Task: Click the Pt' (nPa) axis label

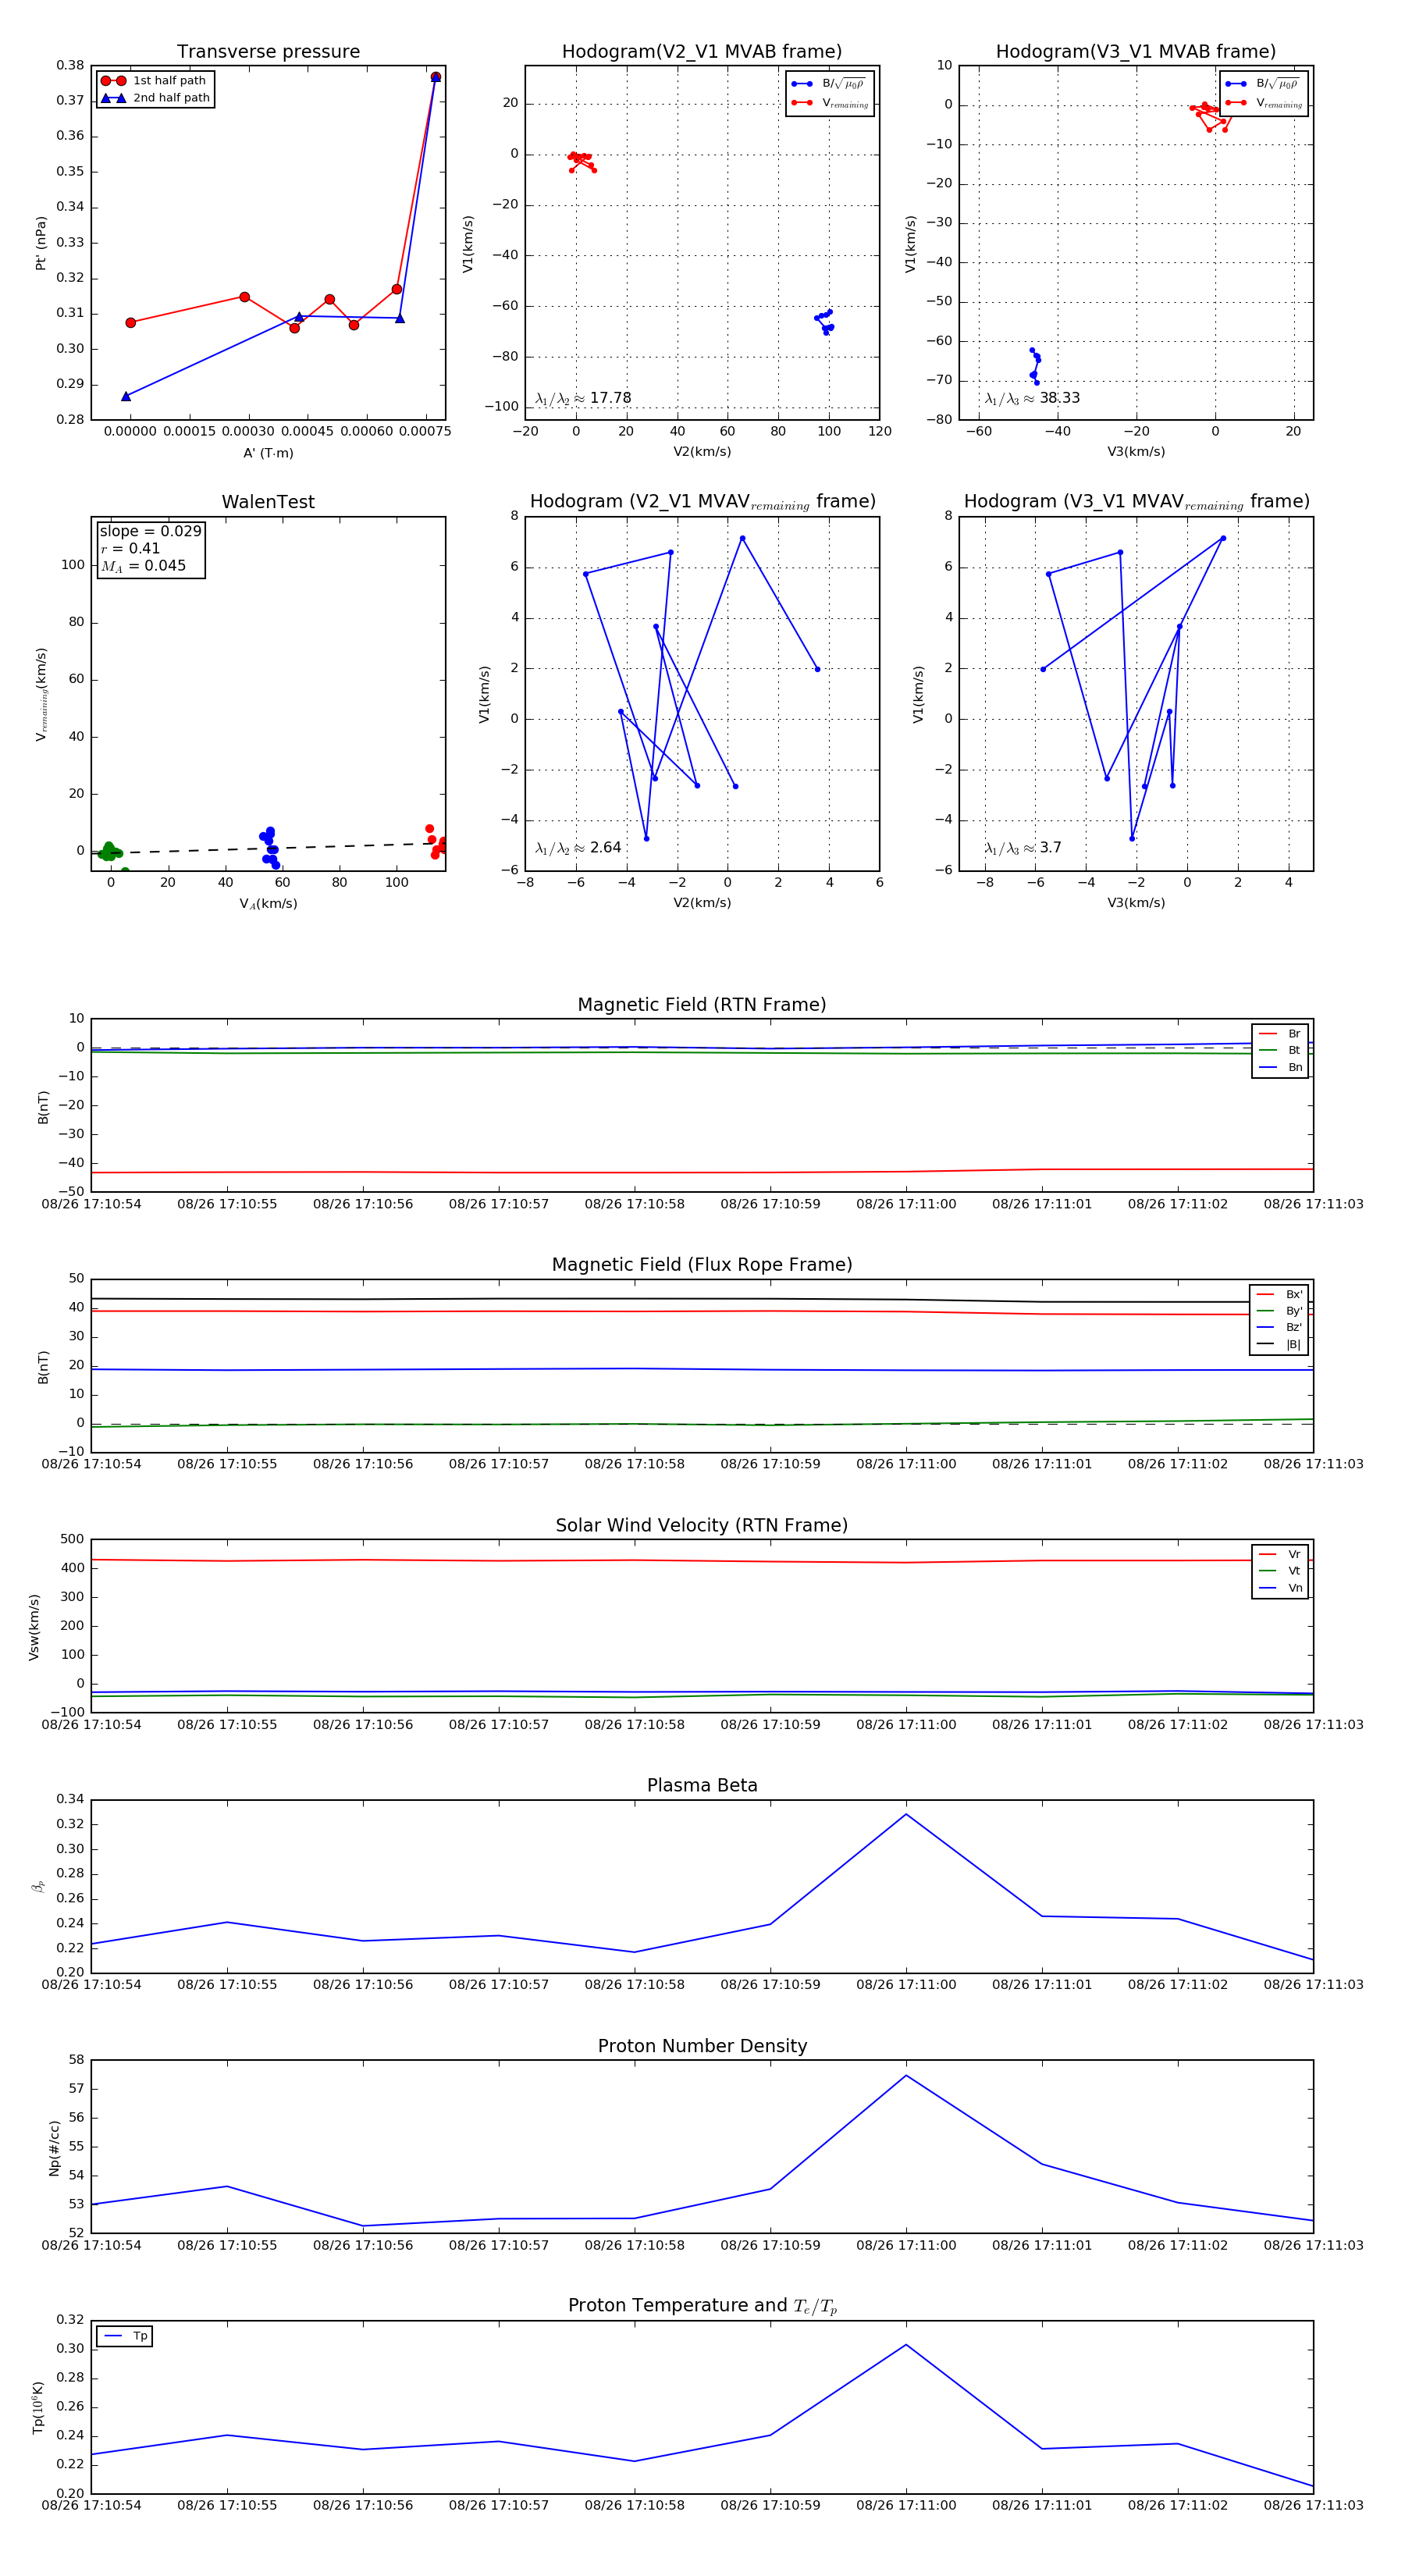Action: pyautogui.click(x=41, y=243)
